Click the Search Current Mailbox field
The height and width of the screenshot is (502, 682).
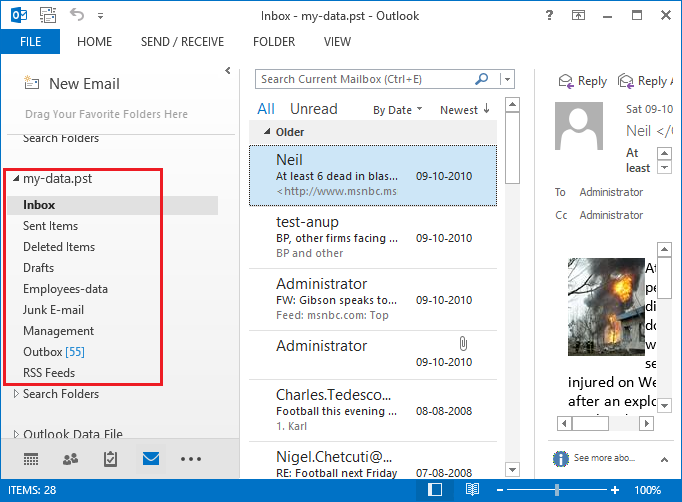coord(364,79)
